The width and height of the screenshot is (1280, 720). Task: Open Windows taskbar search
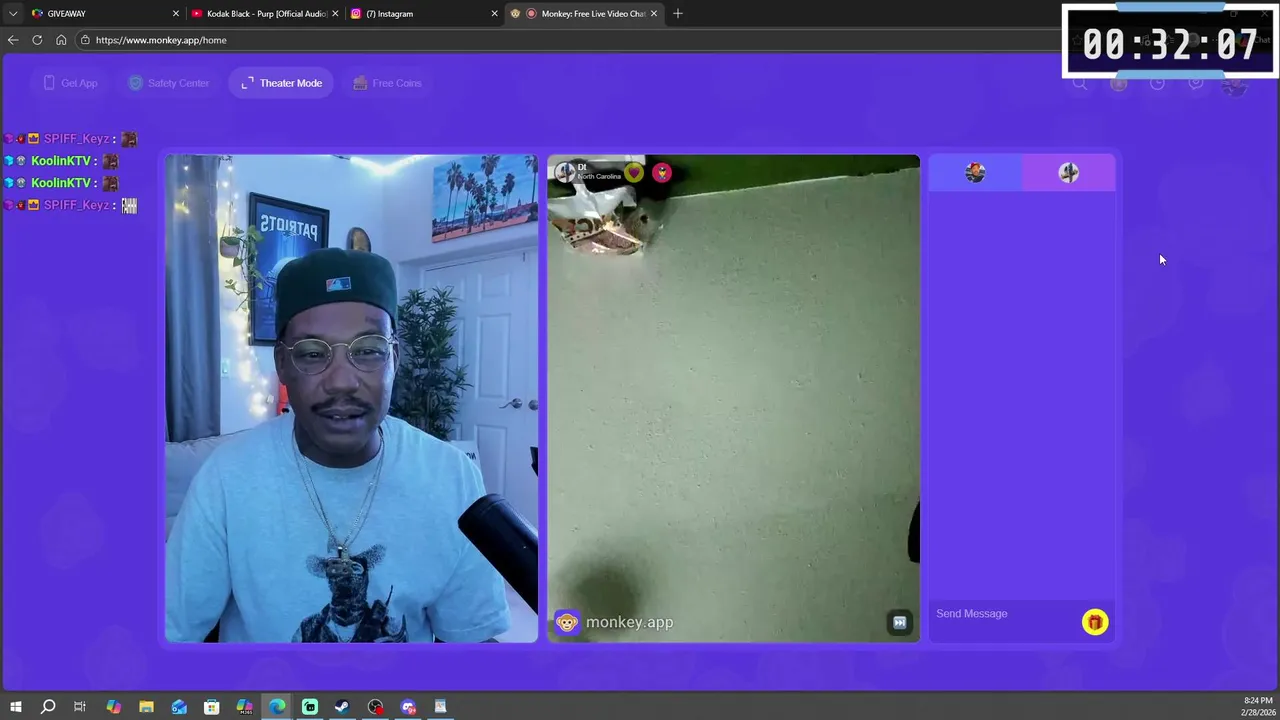tap(47, 707)
